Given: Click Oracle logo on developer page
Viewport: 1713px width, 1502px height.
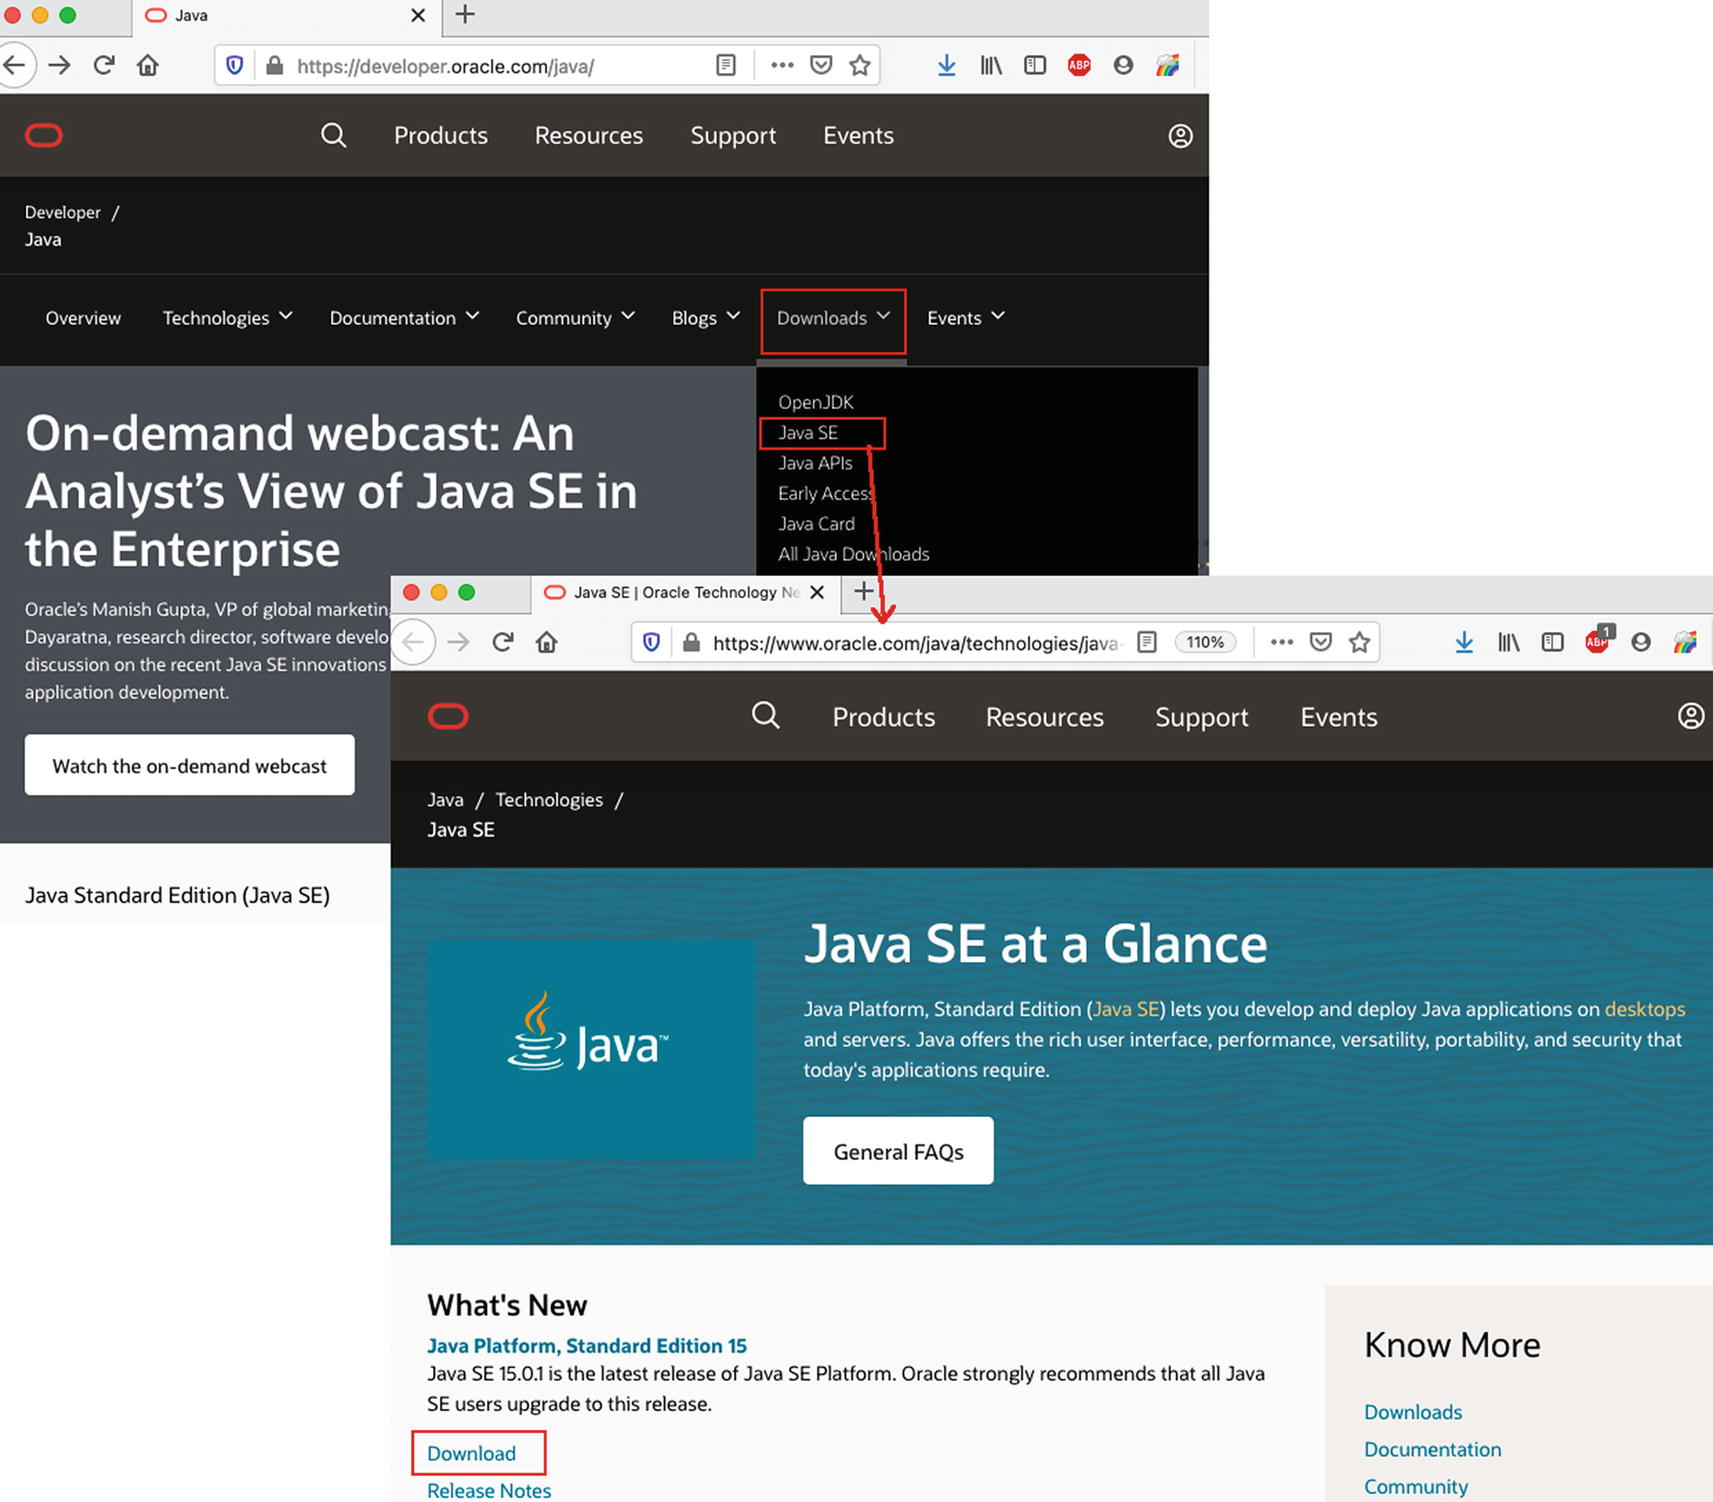Looking at the screenshot, I should point(44,135).
